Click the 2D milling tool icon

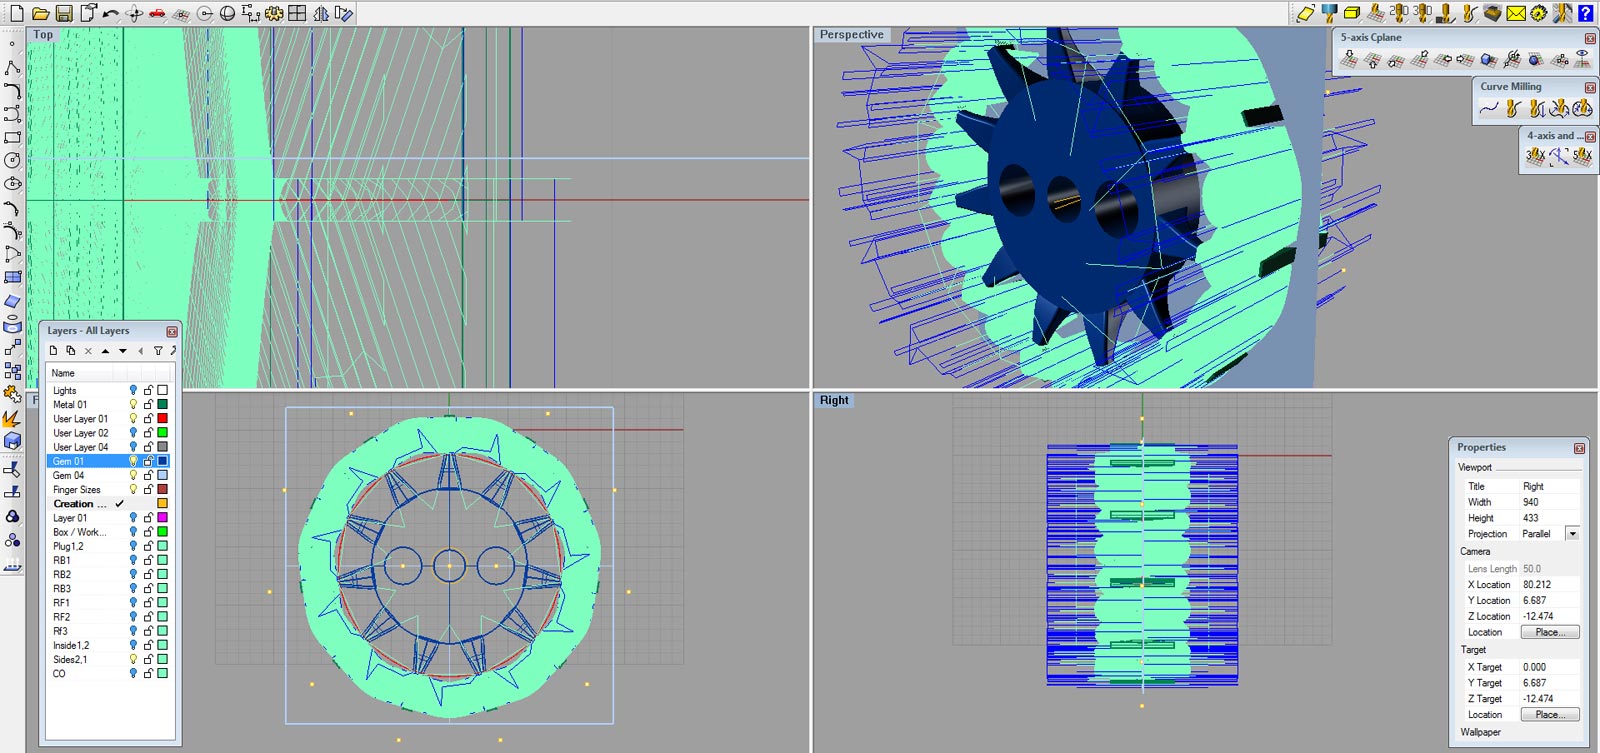tap(1399, 12)
